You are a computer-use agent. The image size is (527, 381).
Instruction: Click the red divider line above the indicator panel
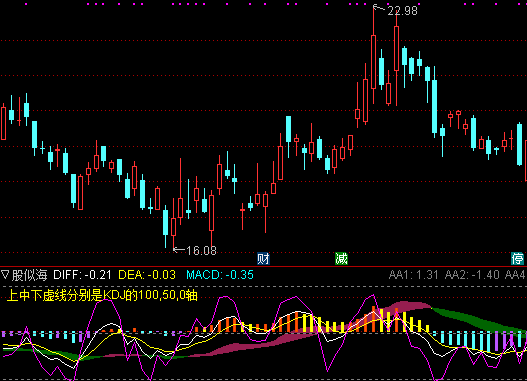pos(264,266)
